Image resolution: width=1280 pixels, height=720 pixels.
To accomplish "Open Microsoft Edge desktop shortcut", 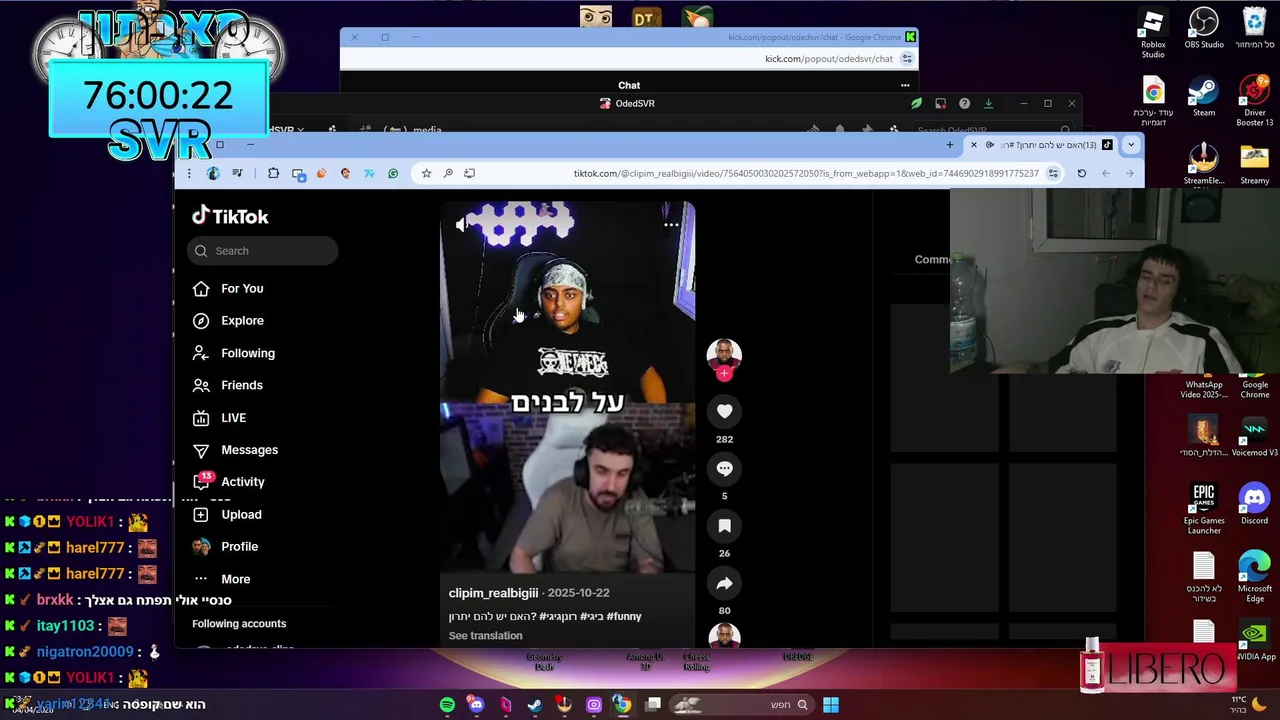I will tap(1255, 577).
